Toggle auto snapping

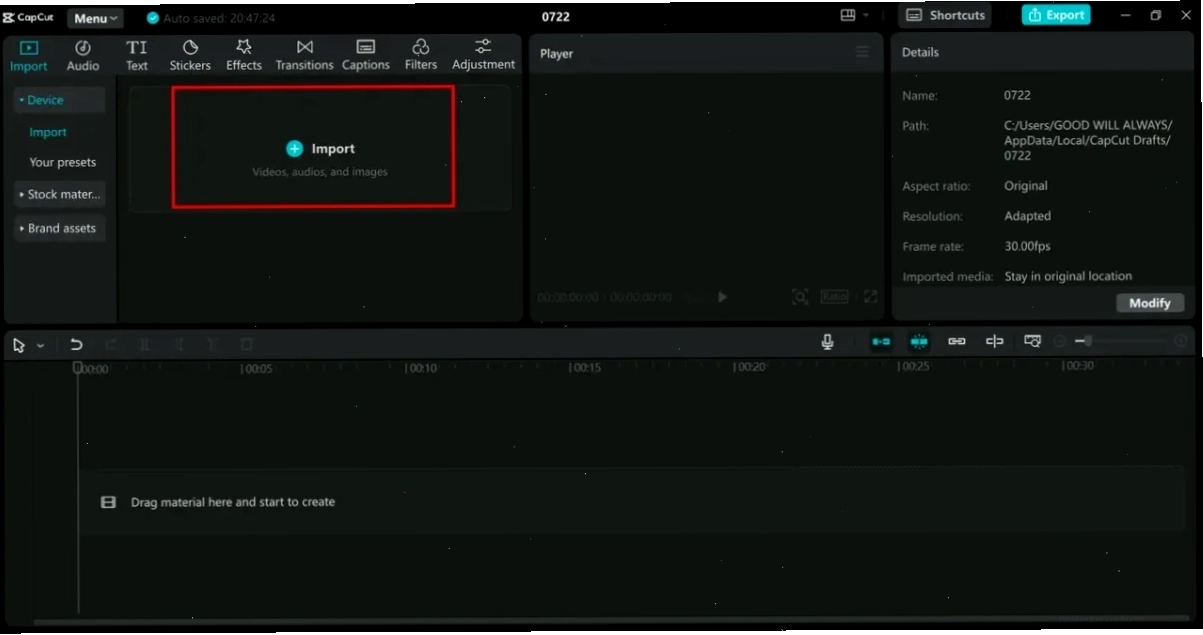(x=919, y=342)
